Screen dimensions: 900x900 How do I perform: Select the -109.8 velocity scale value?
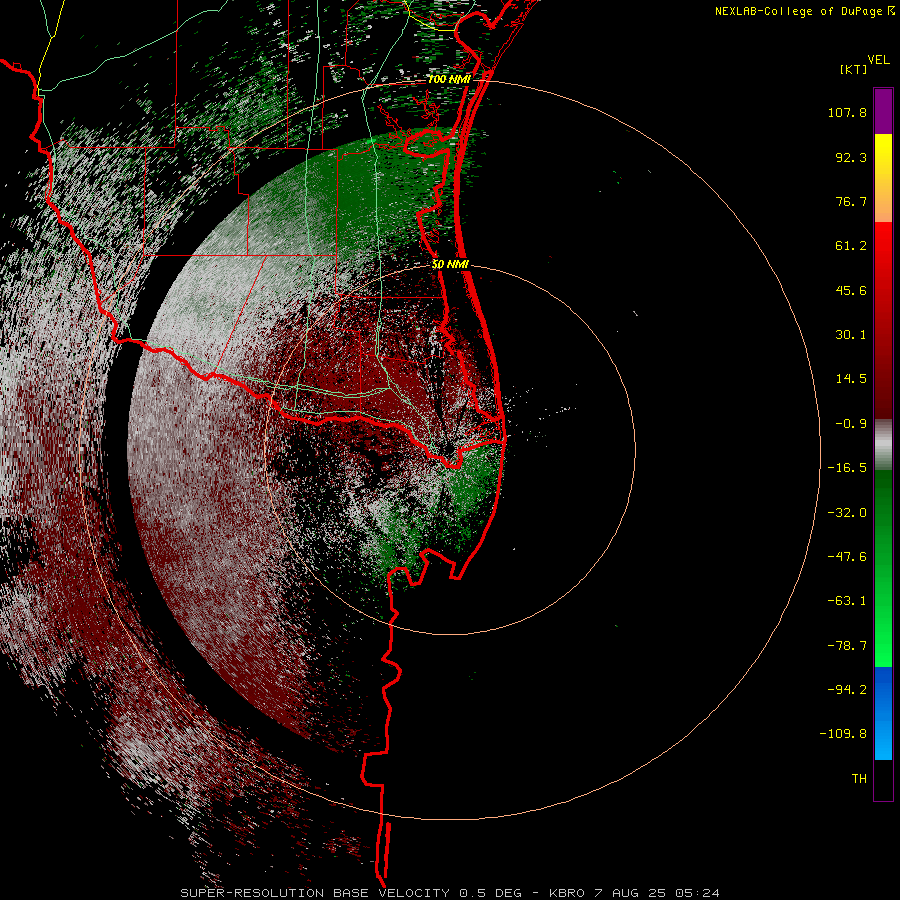pyautogui.click(x=843, y=734)
